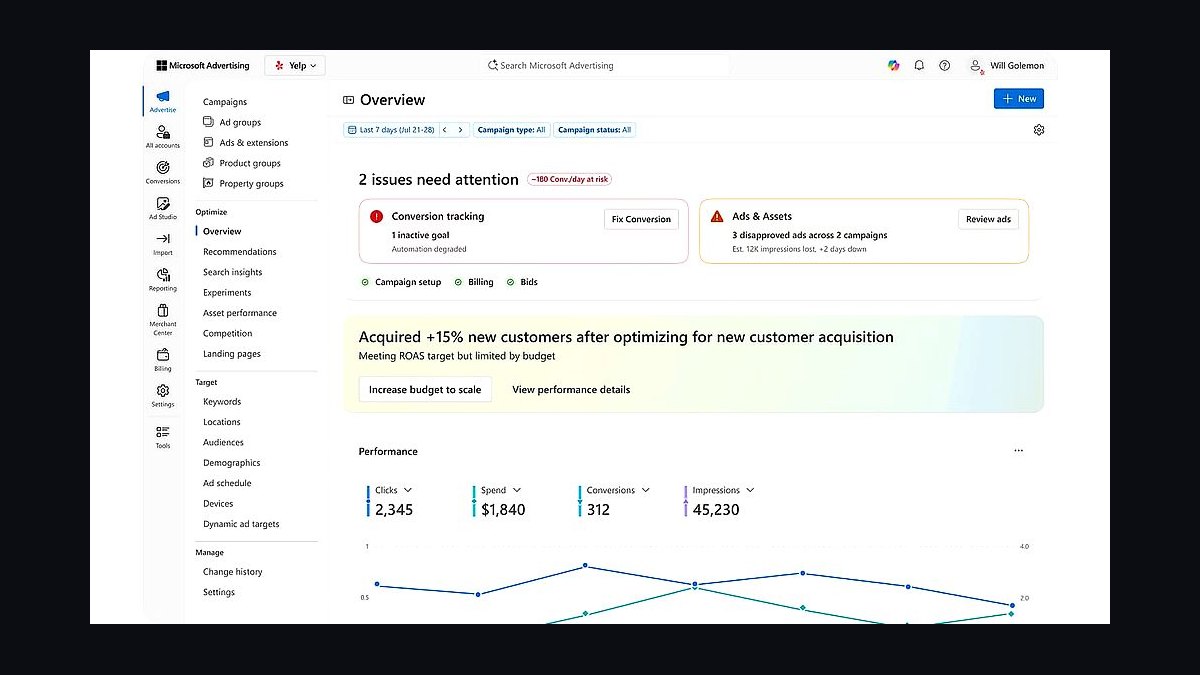Screen dimensions: 1200x675
Task: Open Asset performance nav item
Action: (x=240, y=313)
